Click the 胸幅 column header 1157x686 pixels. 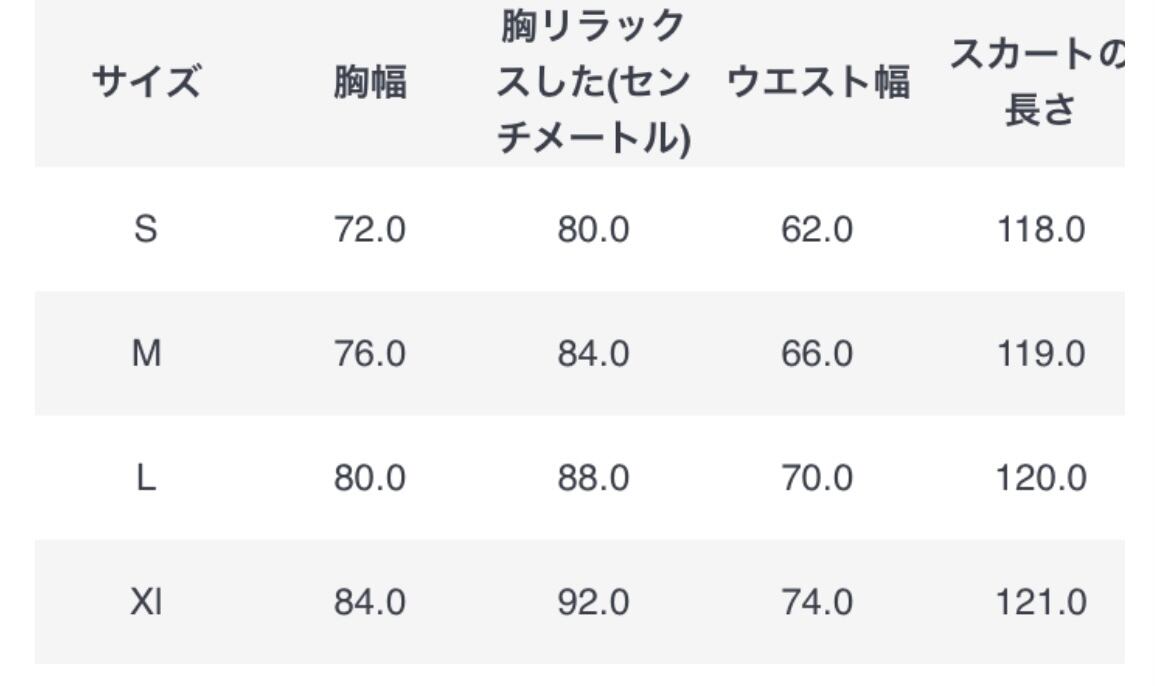[370, 83]
